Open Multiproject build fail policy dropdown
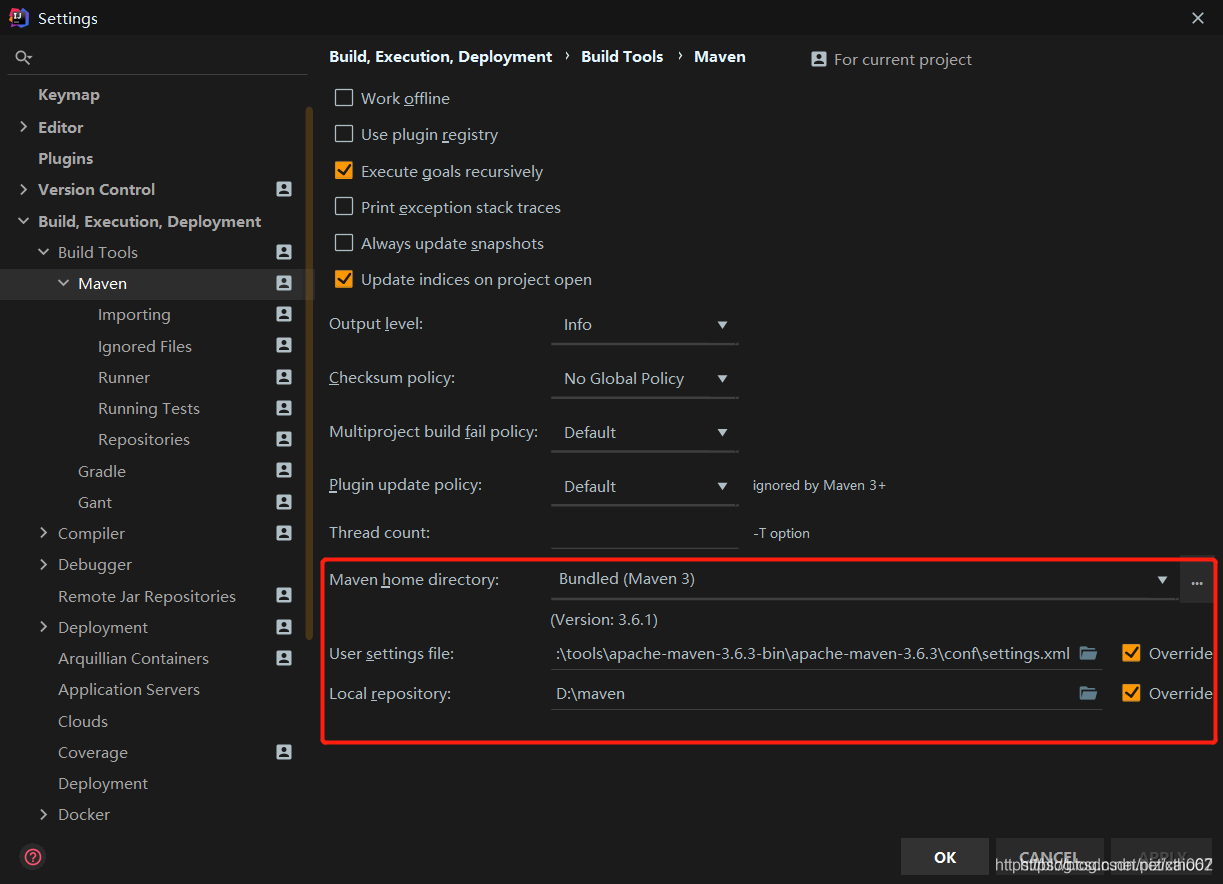 (x=644, y=433)
